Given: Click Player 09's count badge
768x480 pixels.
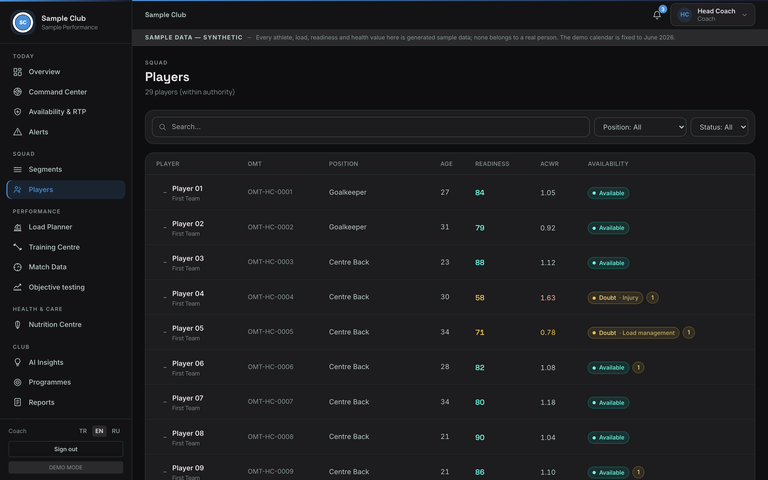Looking at the screenshot, I should [x=638, y=472].
